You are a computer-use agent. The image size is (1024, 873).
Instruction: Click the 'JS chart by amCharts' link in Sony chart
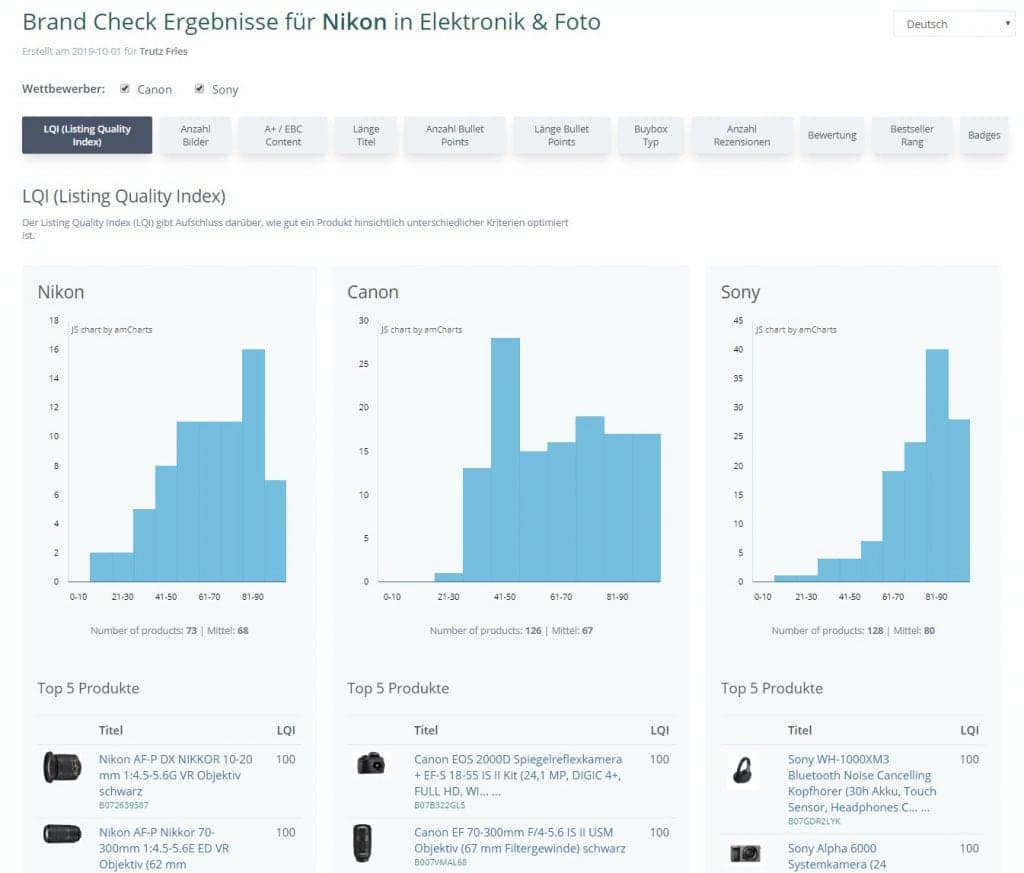pos(796,330)
